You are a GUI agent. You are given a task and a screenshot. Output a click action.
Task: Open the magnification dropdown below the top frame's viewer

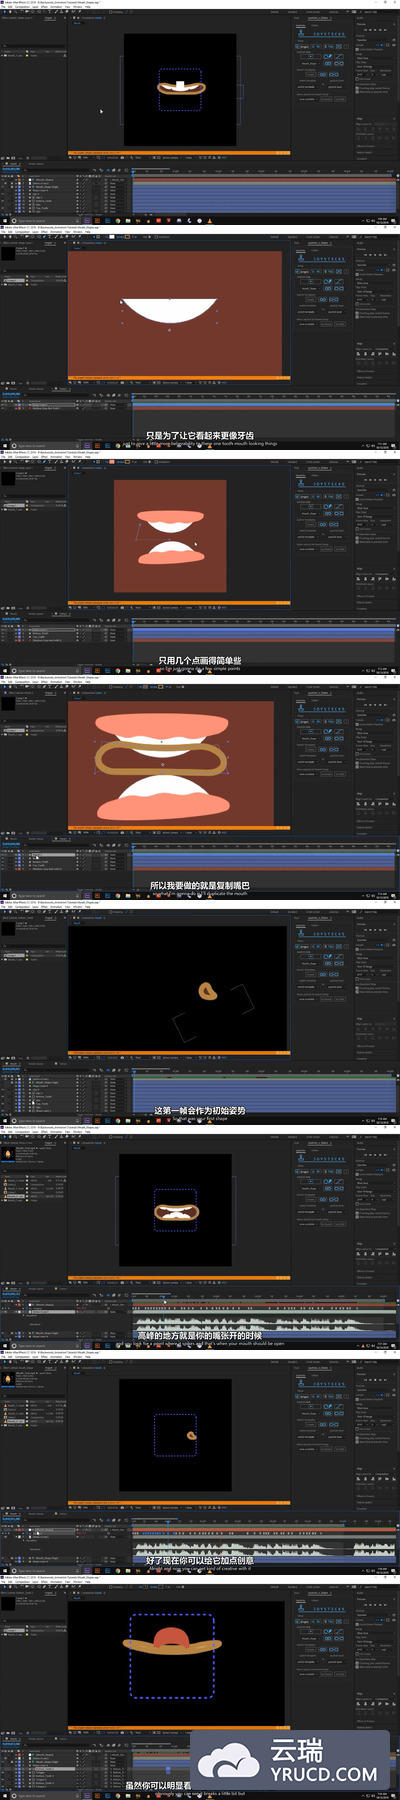pyautogui.click(x=85, y=158)
